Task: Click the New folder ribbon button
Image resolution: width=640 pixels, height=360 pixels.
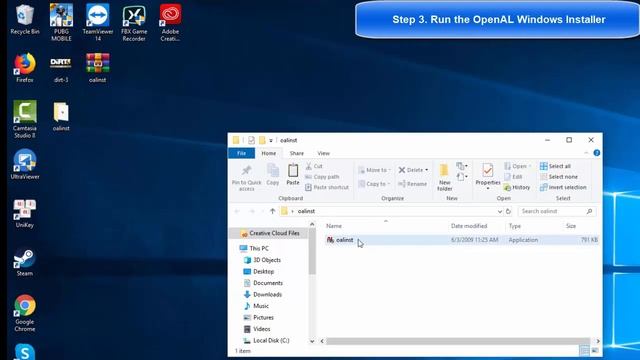Action: point(444,177)
